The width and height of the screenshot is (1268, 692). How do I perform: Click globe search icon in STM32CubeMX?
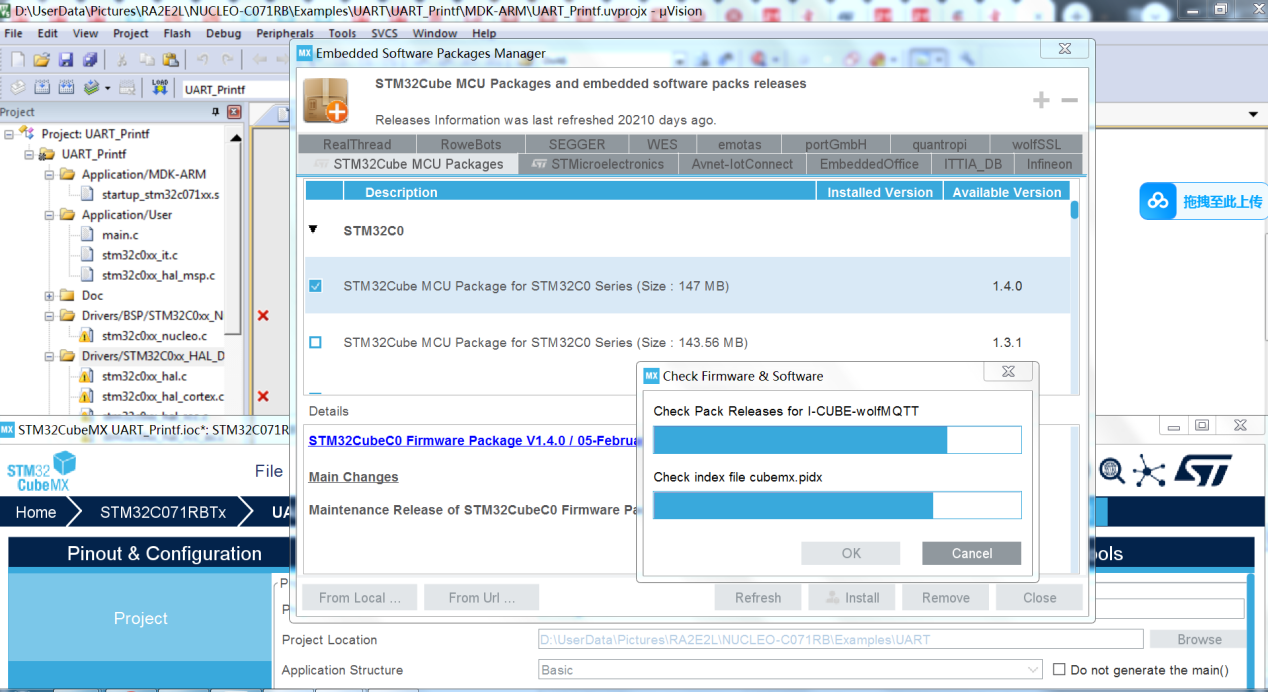coord(1112,470)
